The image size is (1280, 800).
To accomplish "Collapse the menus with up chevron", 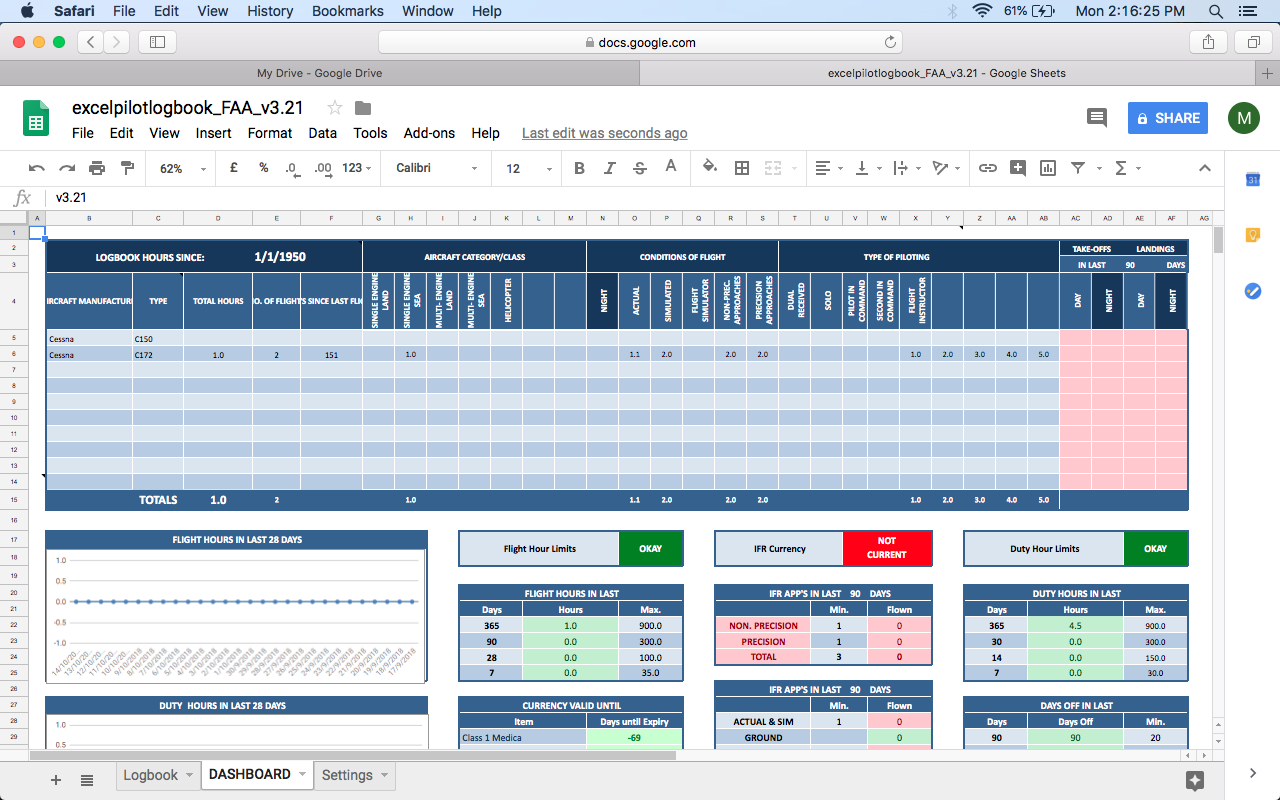I will 1204,168.
